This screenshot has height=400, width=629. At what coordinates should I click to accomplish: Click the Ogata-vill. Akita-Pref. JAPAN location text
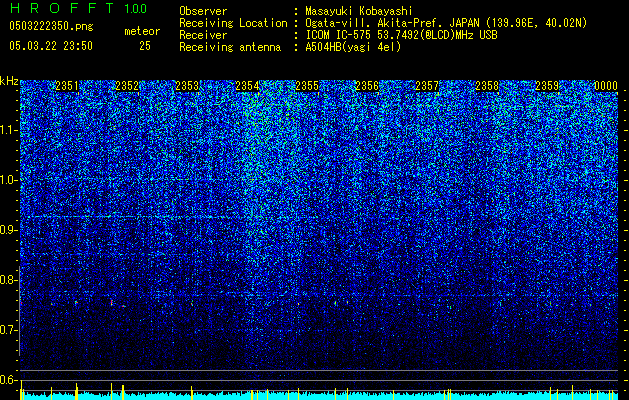[x=446, y=23]
